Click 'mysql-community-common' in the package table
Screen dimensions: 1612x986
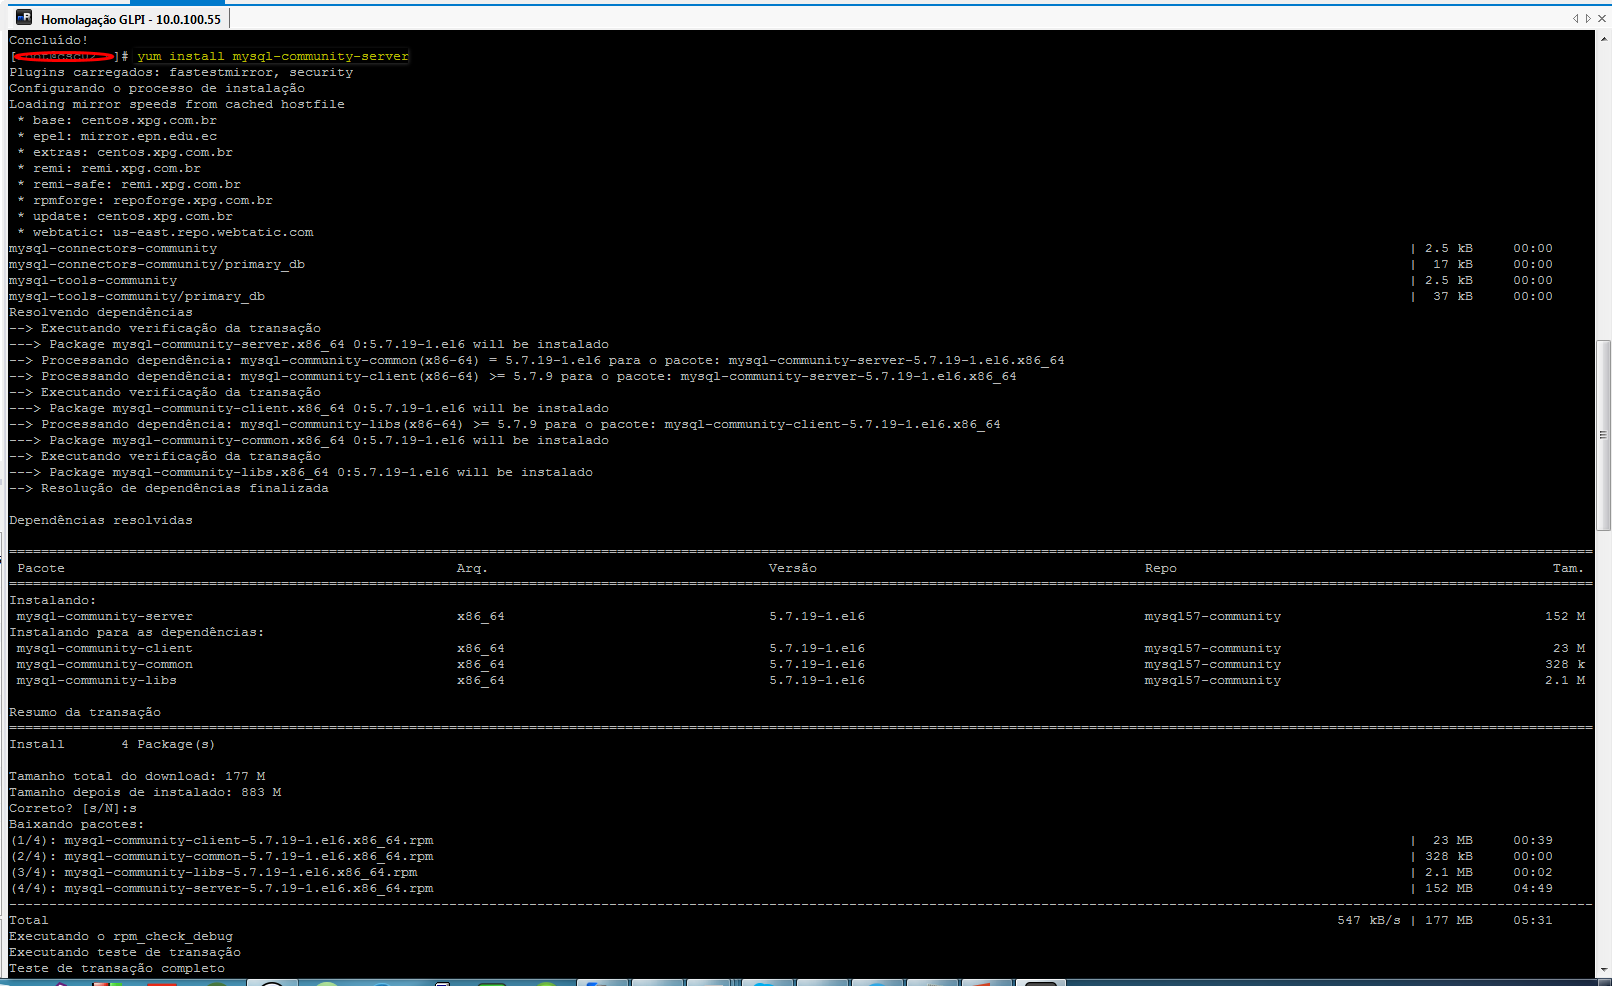pos(105,664)
